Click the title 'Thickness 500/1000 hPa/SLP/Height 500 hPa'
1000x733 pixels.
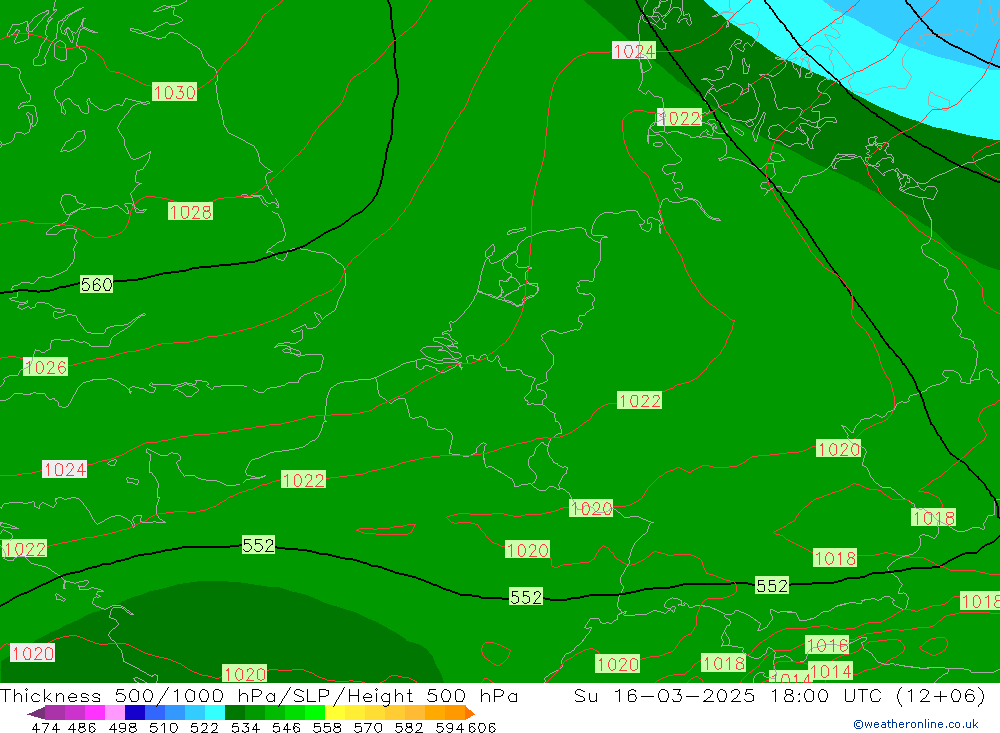click(x=259, y=695)
